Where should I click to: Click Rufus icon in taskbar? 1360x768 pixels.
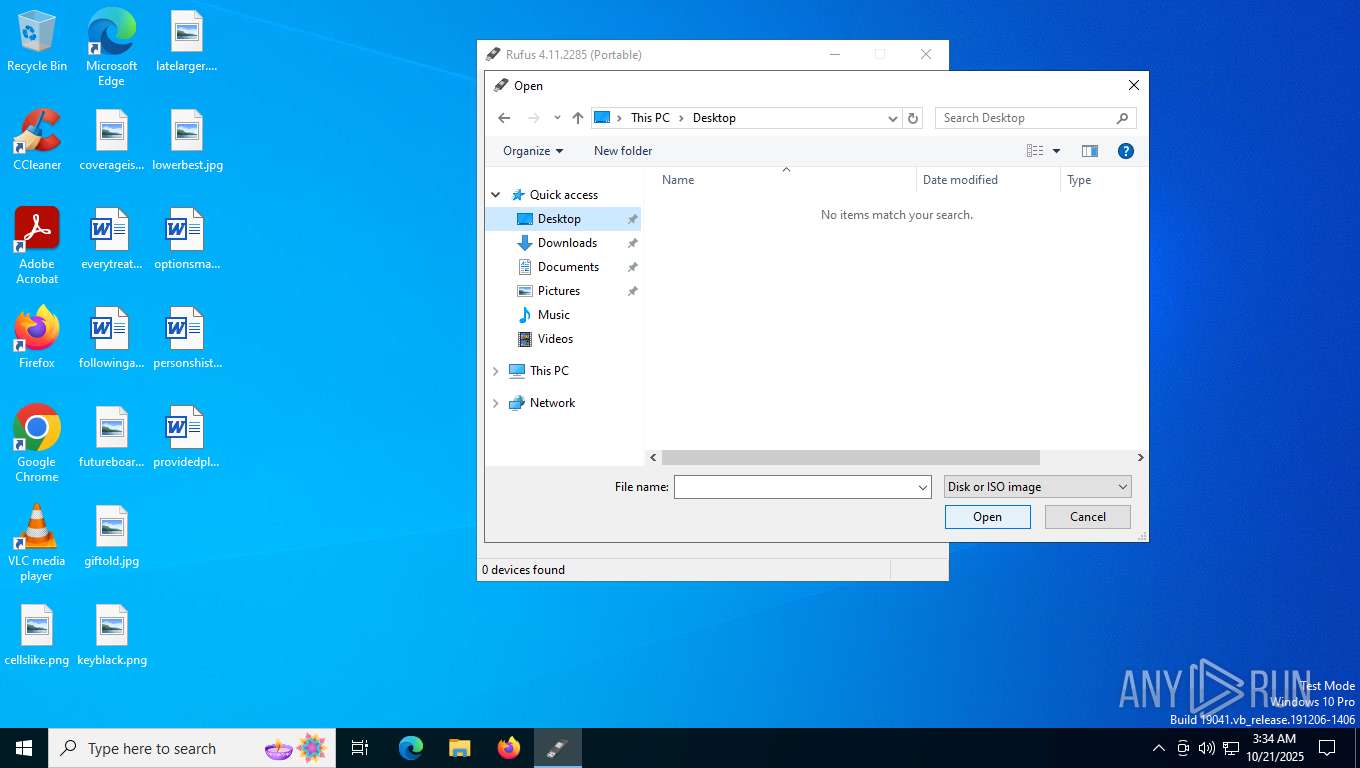click(557, 748)
